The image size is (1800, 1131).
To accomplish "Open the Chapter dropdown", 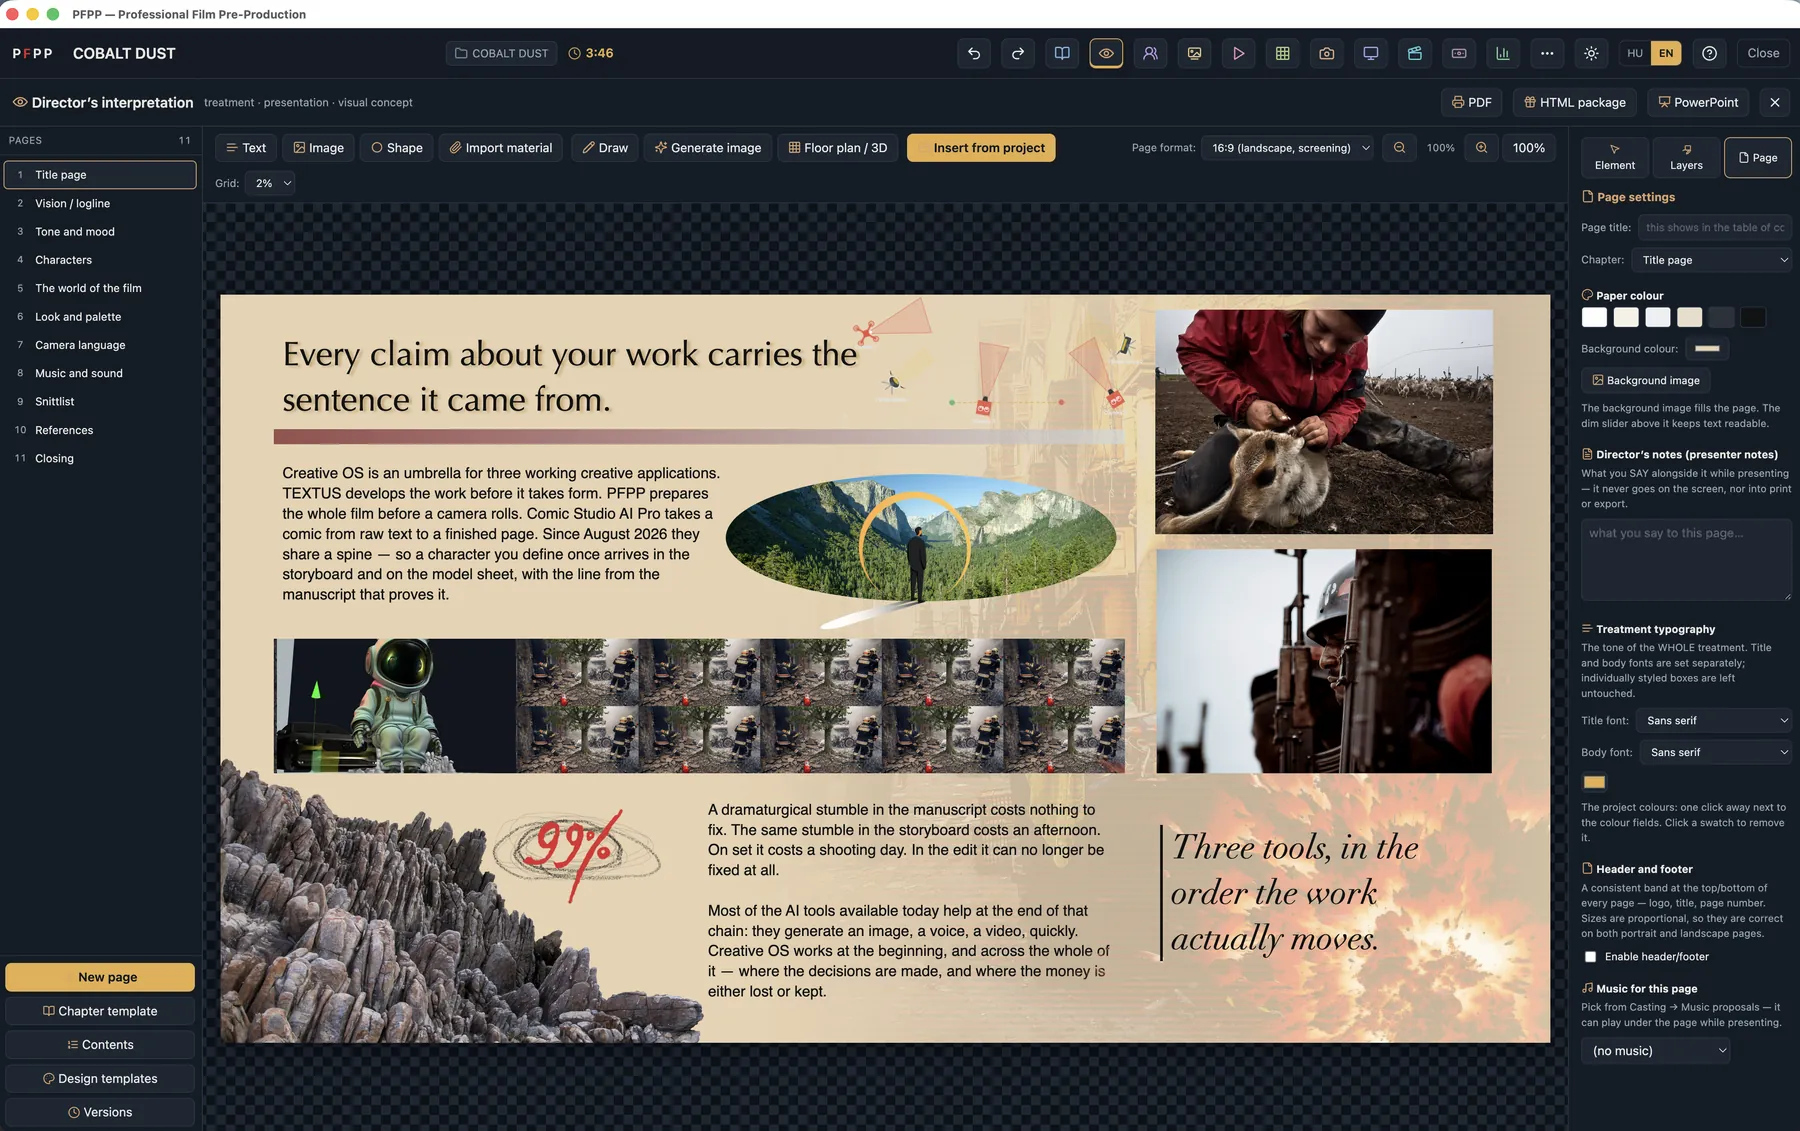I will 1712,260.
